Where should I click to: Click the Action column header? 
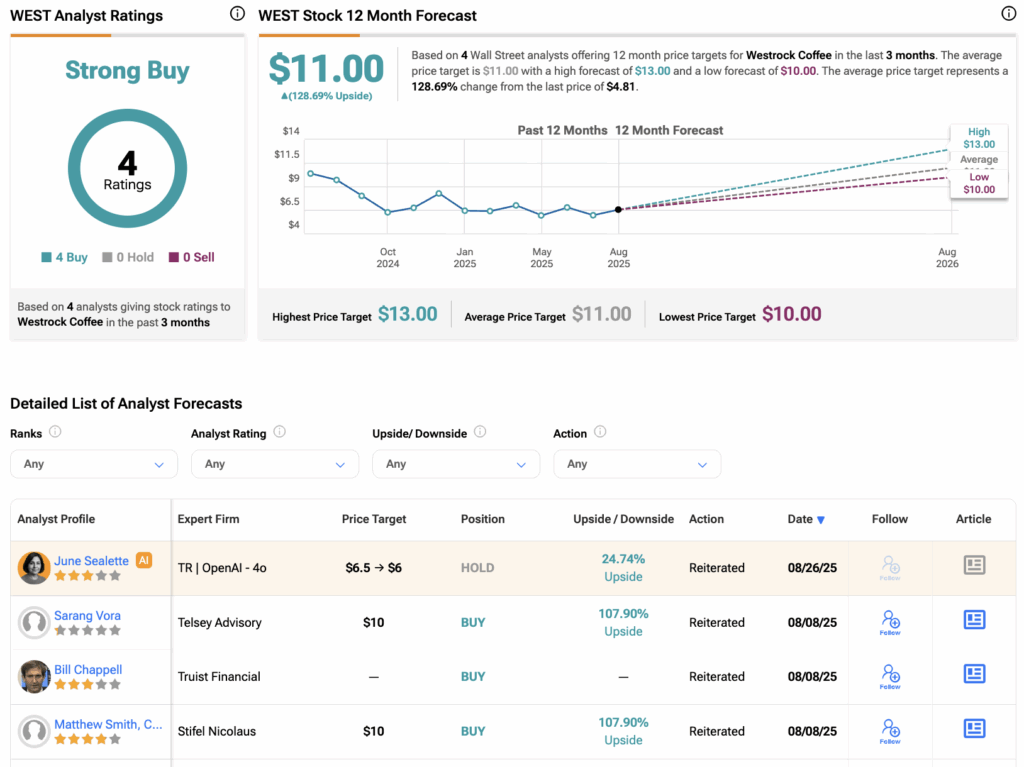(706, 519)
